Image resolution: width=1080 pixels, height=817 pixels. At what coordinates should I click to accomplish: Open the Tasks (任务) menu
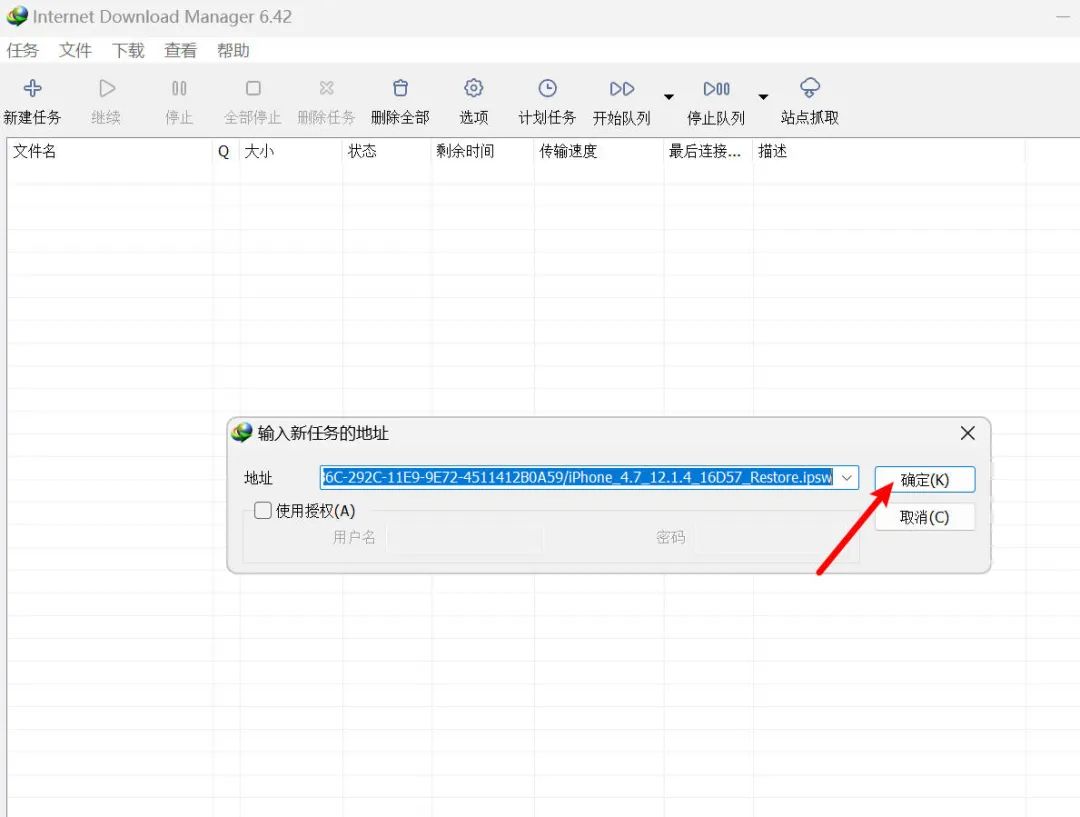[23, 50]
